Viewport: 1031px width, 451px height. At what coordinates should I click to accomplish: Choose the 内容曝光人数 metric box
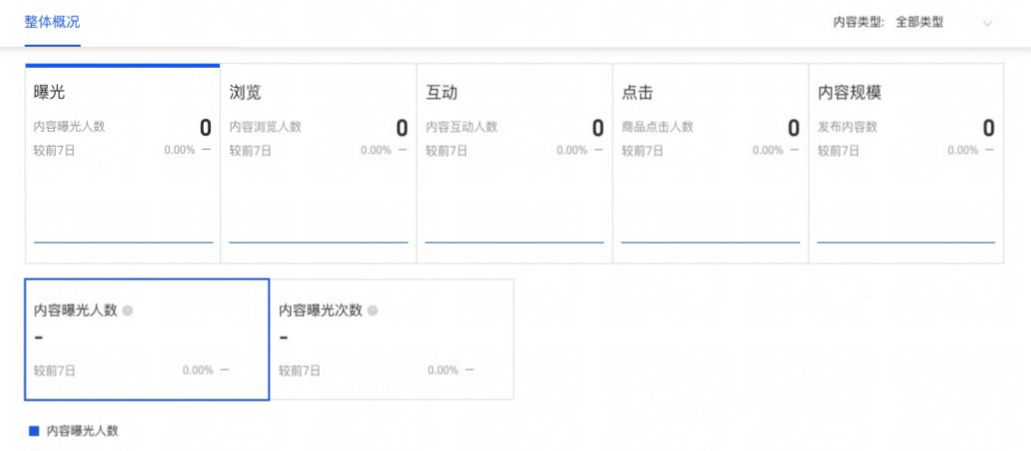(147, 339)
